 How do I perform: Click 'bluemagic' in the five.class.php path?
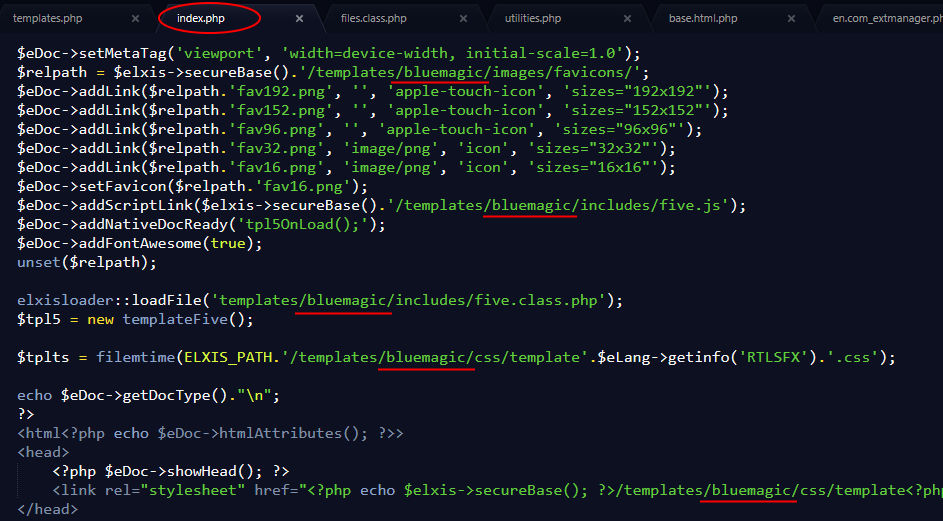tap(346, 300)
